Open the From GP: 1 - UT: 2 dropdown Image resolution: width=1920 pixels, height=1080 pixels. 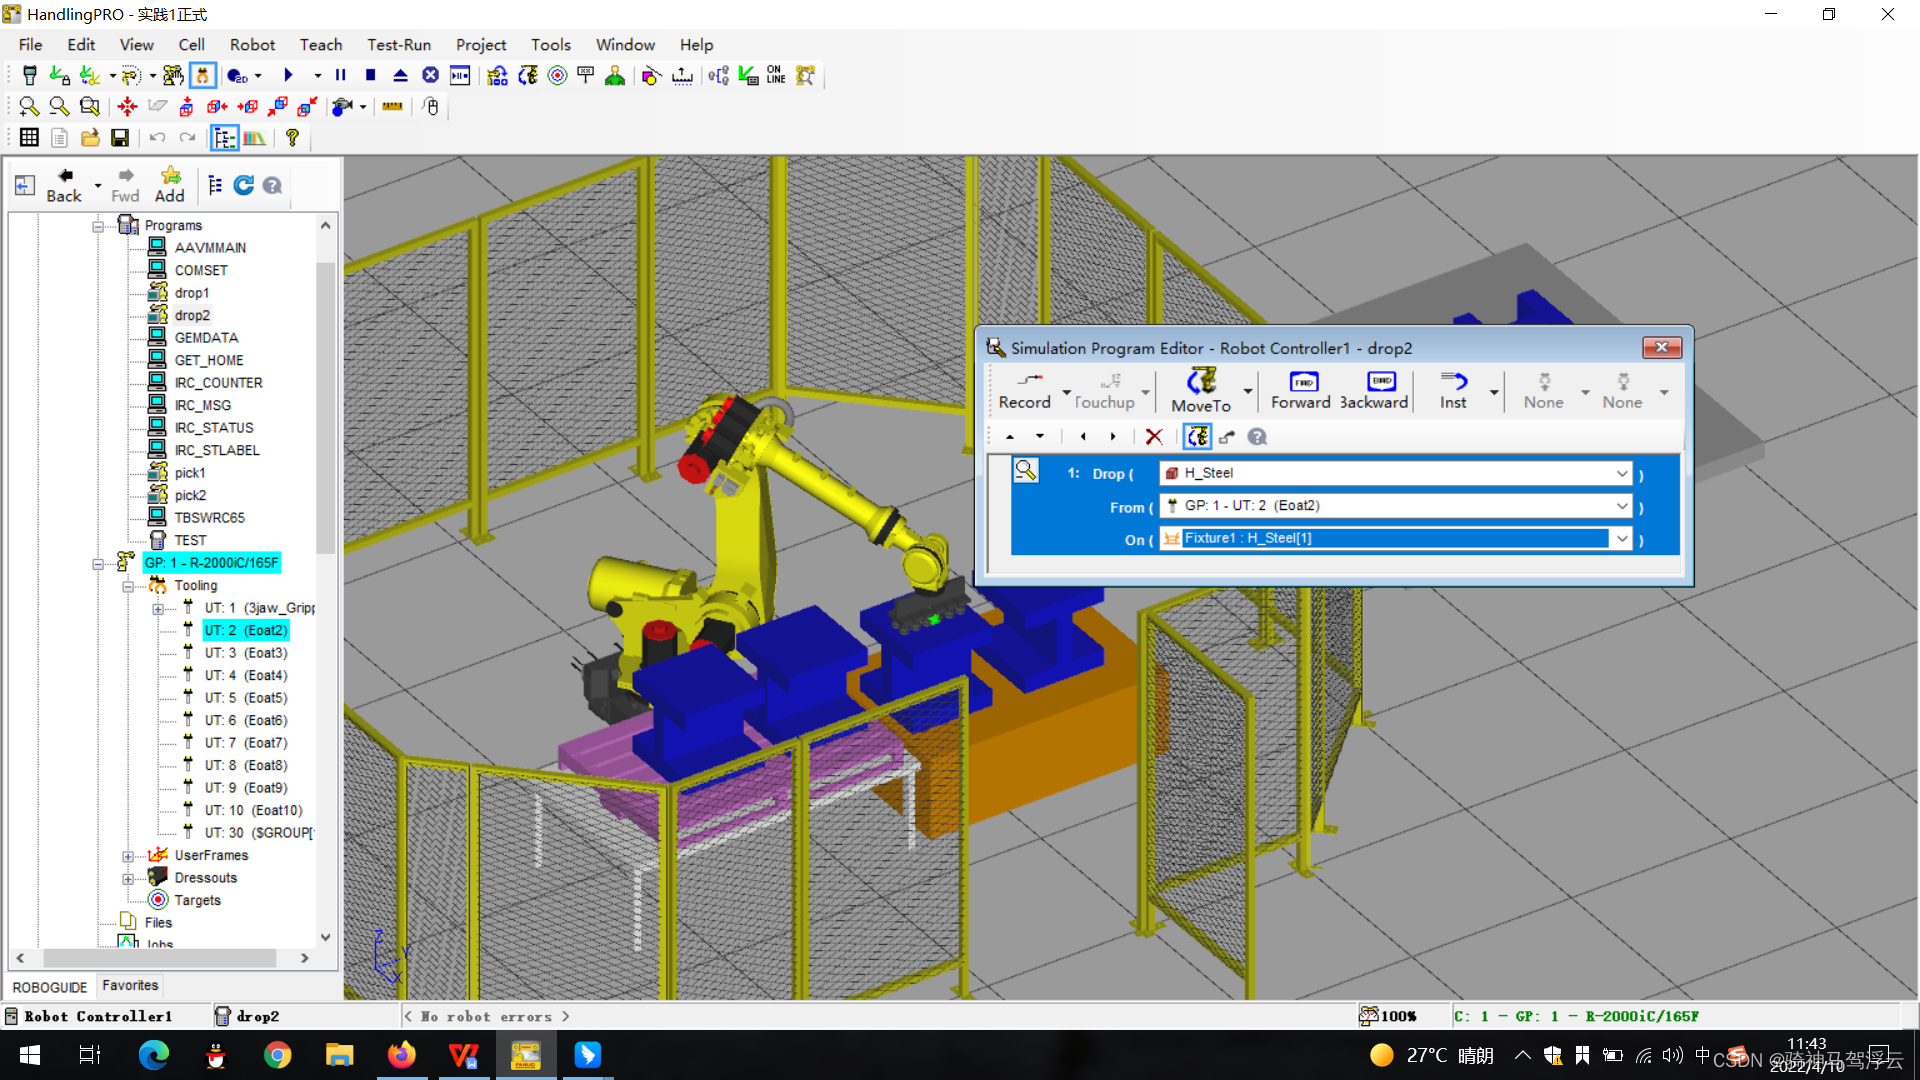(x=1621, y=506)
